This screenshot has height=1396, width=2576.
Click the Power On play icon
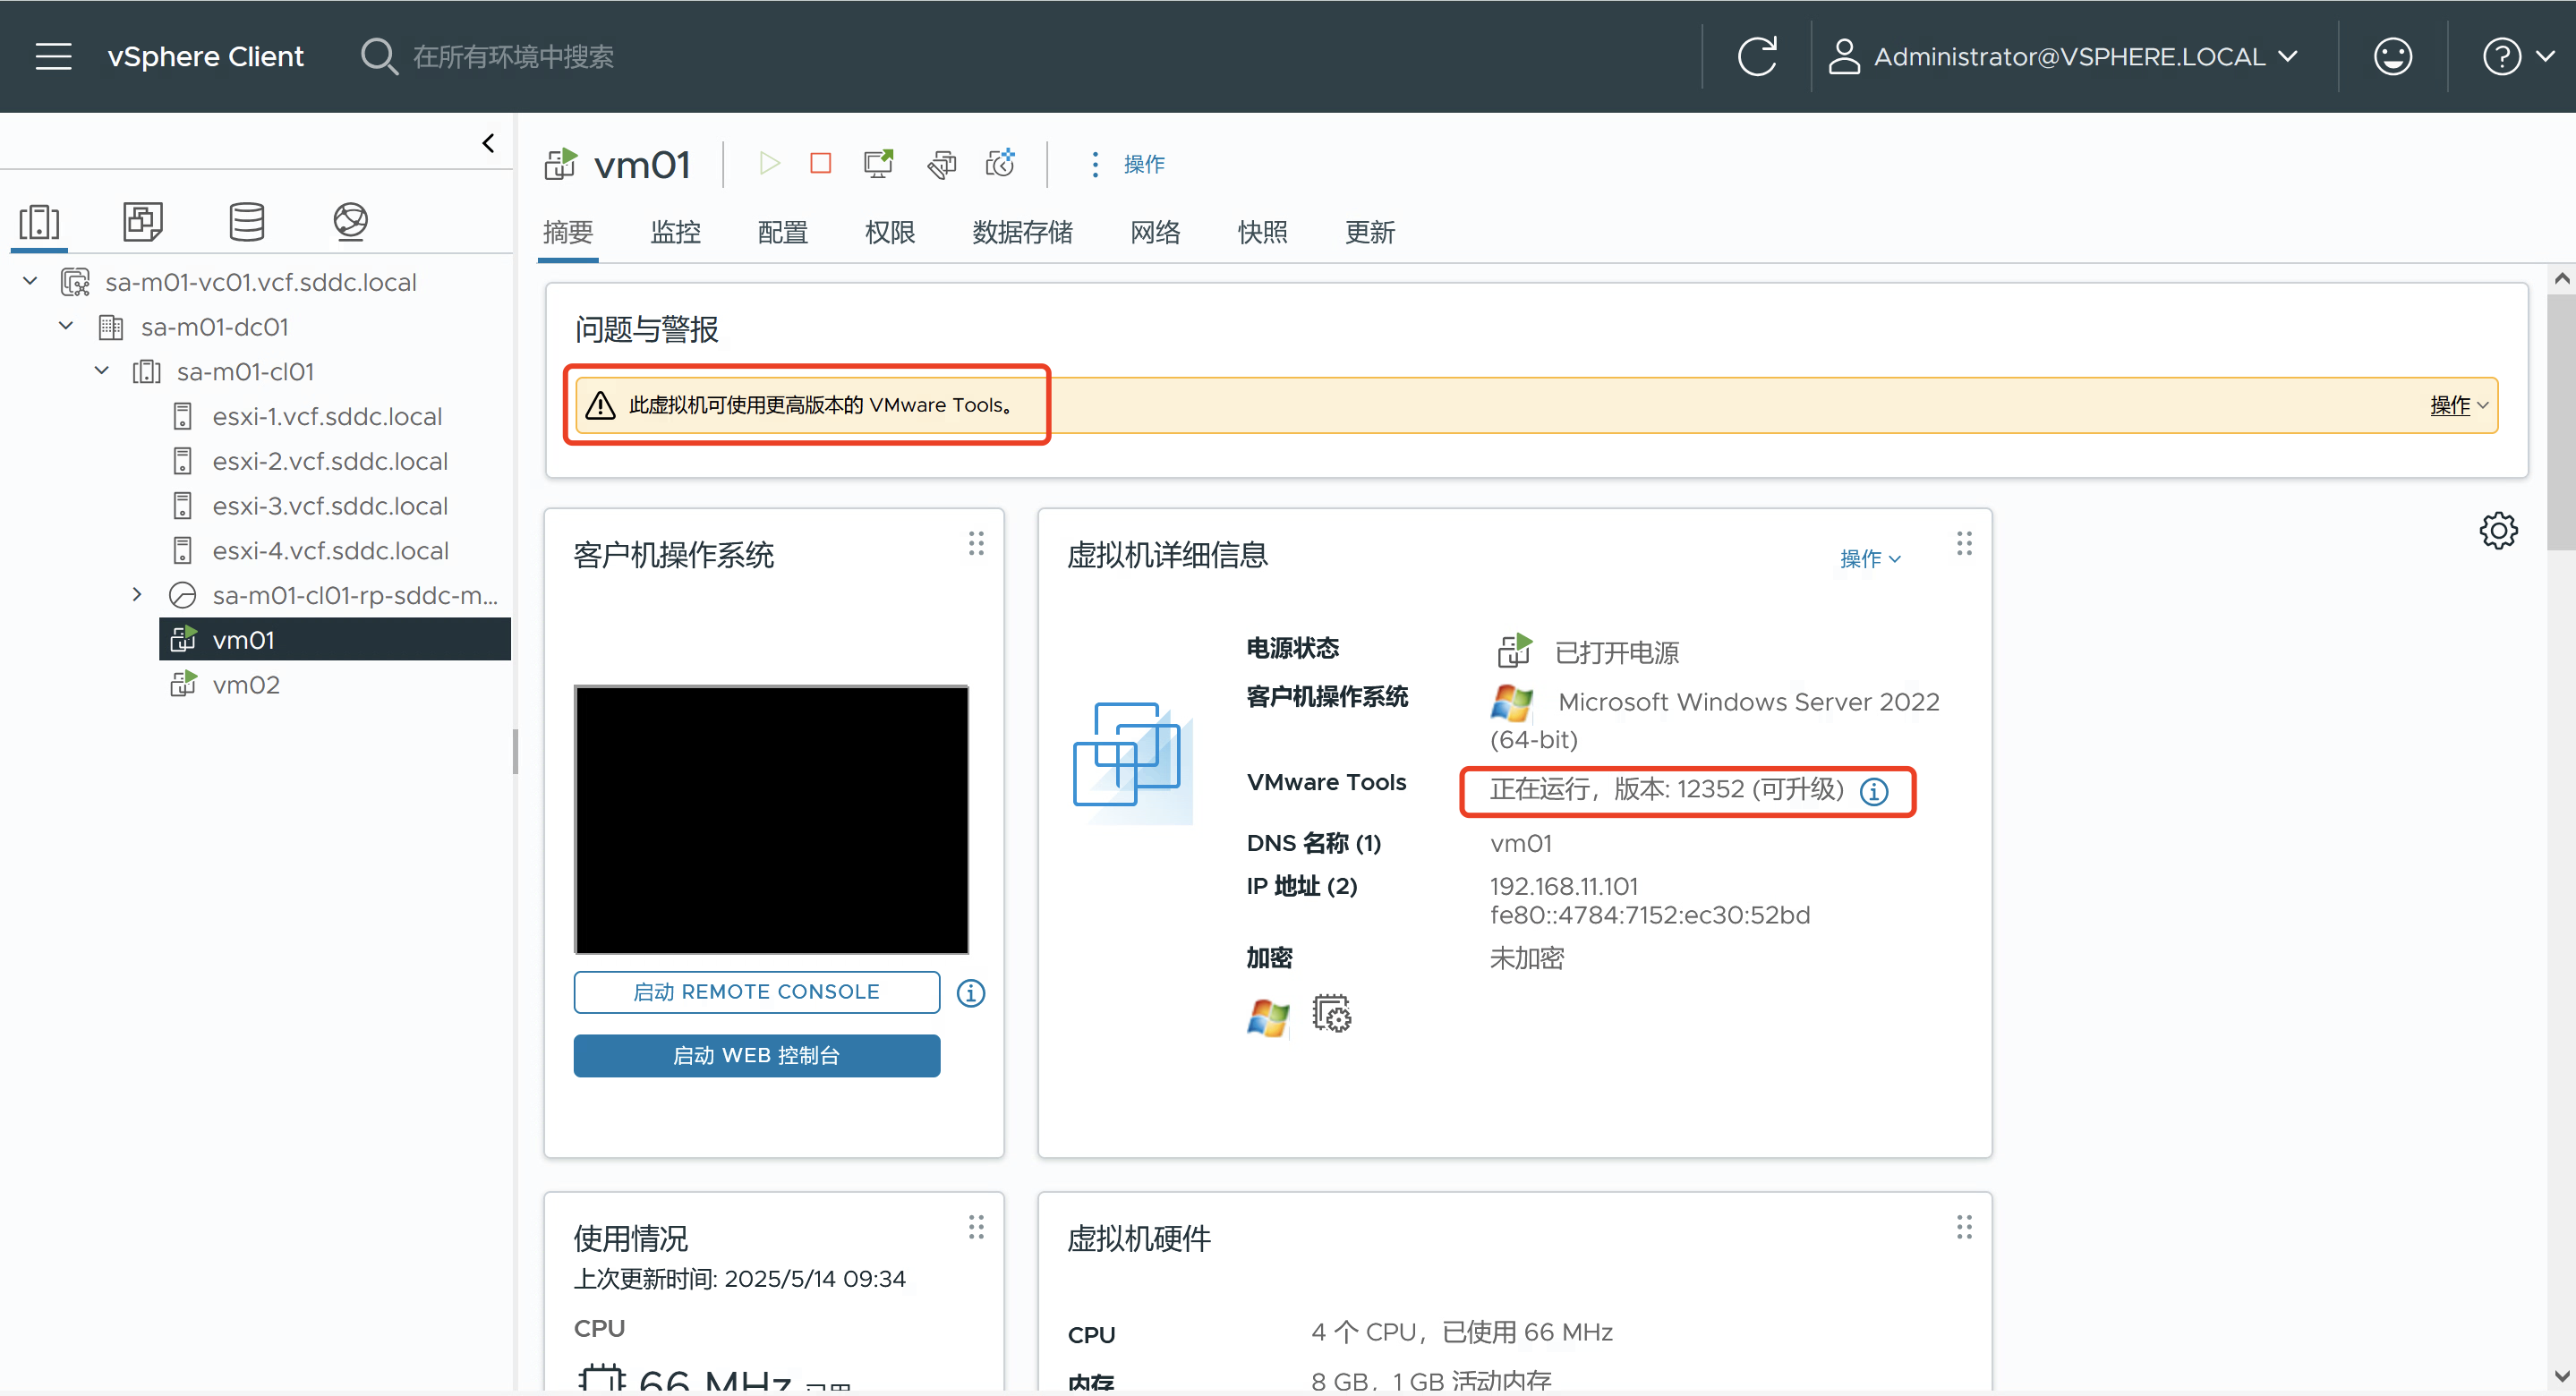point(769,163)
